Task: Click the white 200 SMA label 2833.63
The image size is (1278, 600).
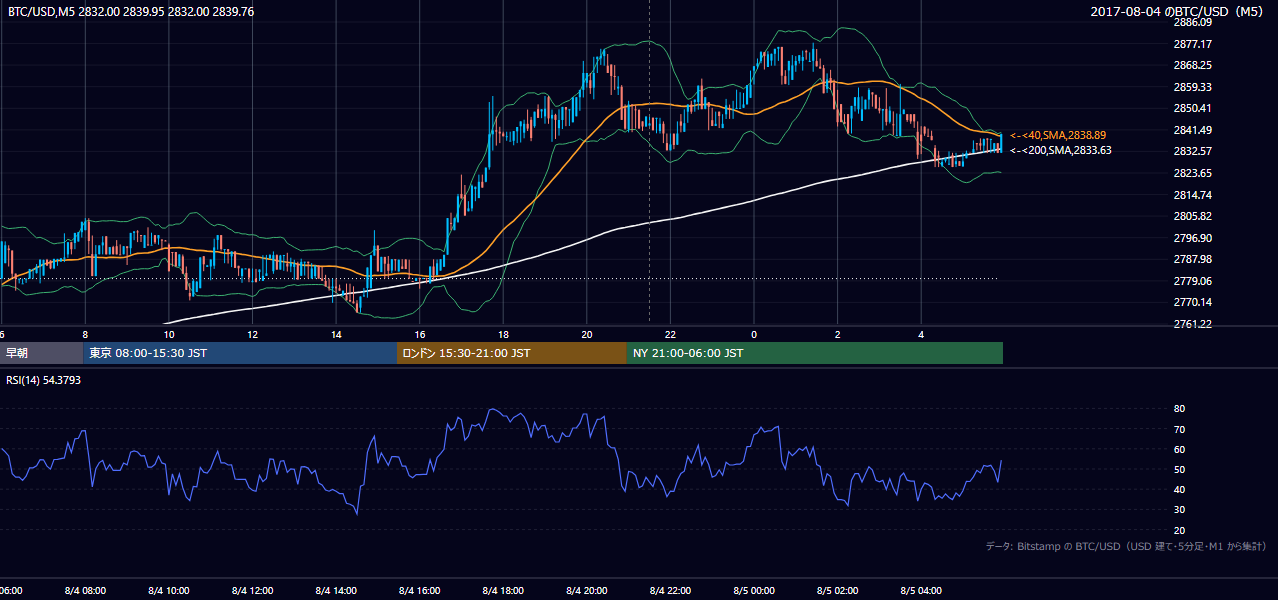Action: 1060,150
